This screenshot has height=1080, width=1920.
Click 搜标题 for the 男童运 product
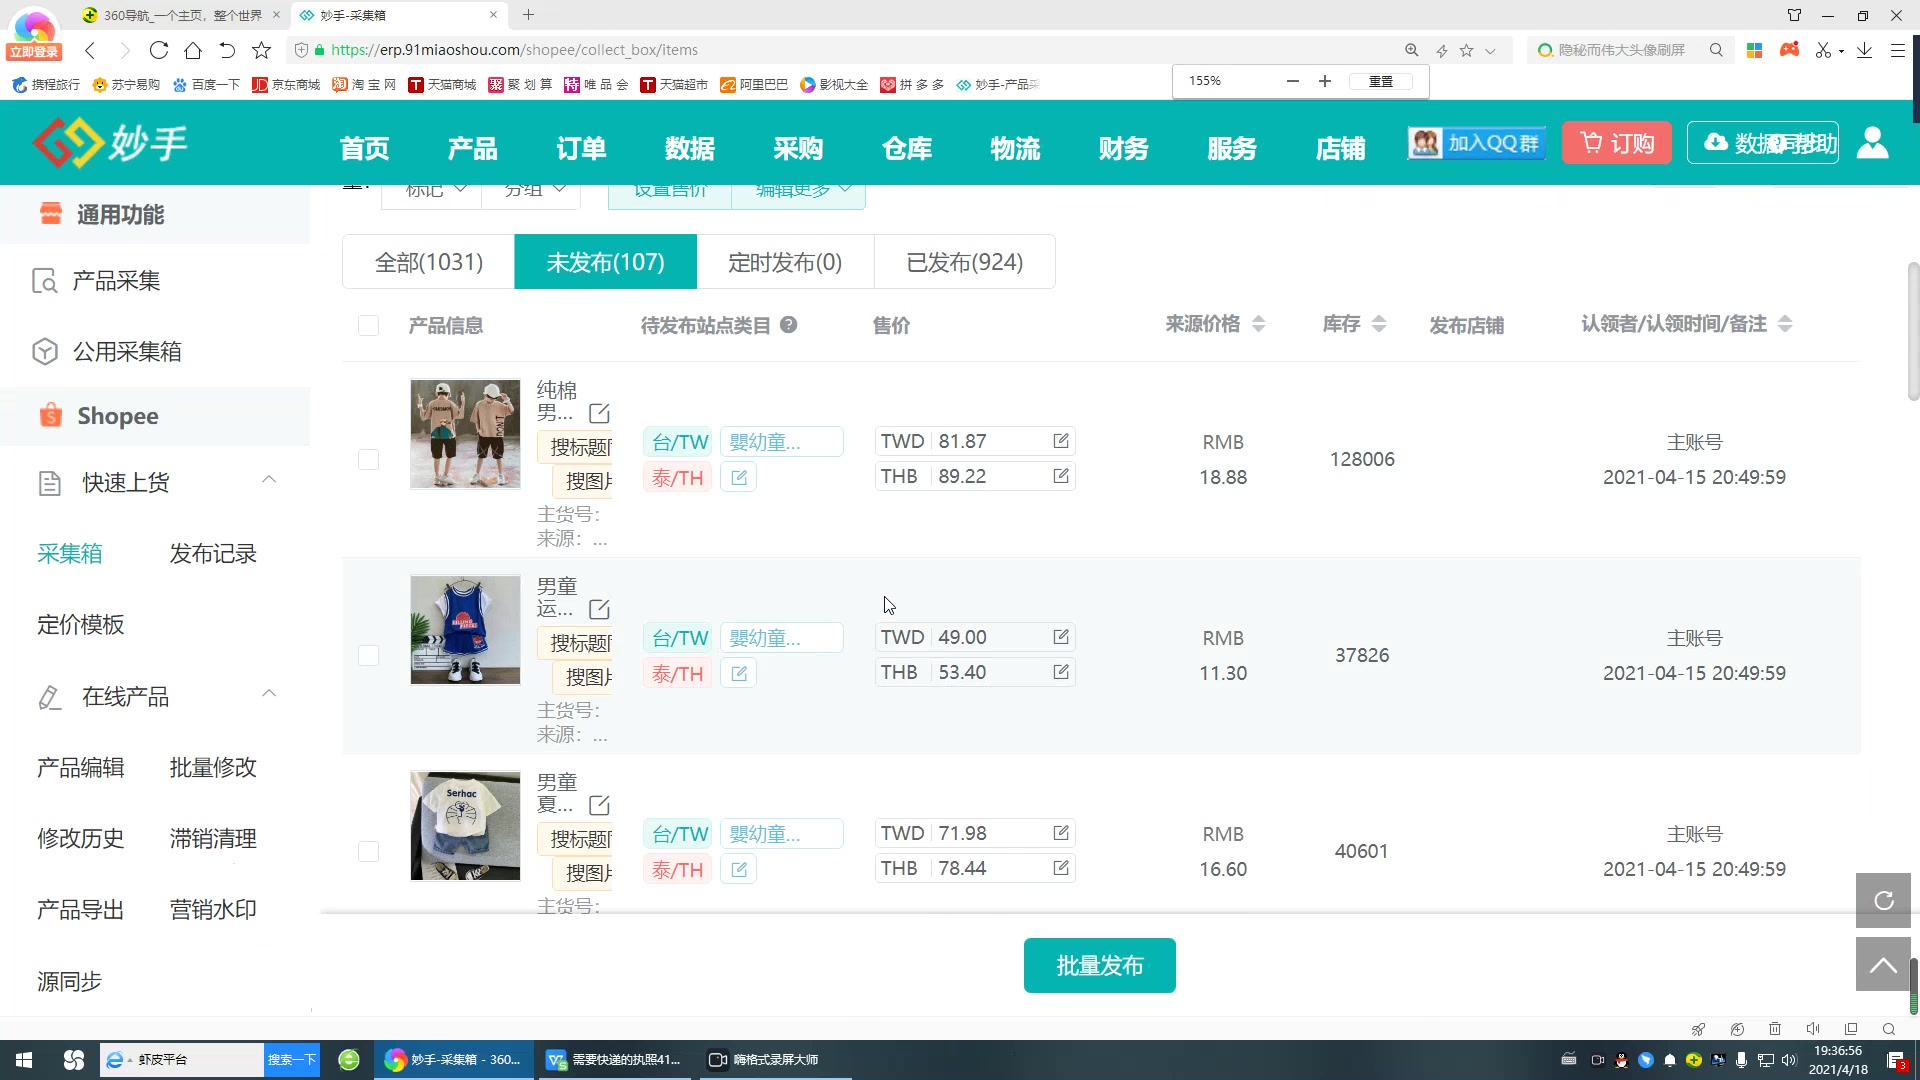click(x=578, y=643)
